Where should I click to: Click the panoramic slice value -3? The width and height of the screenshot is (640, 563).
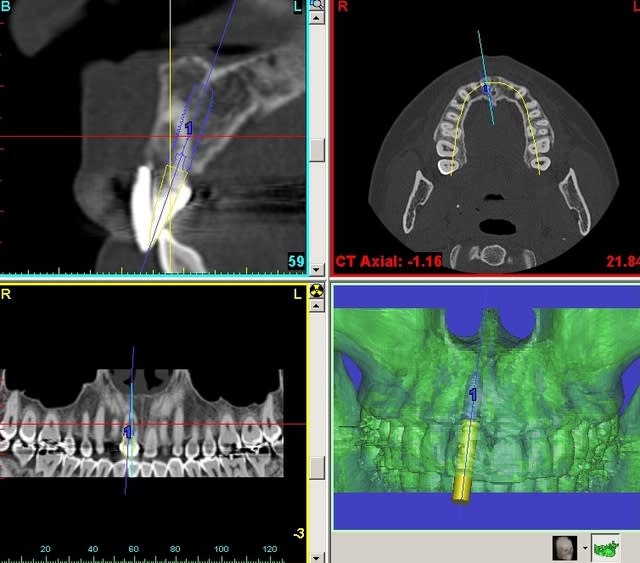click(298, 534)
